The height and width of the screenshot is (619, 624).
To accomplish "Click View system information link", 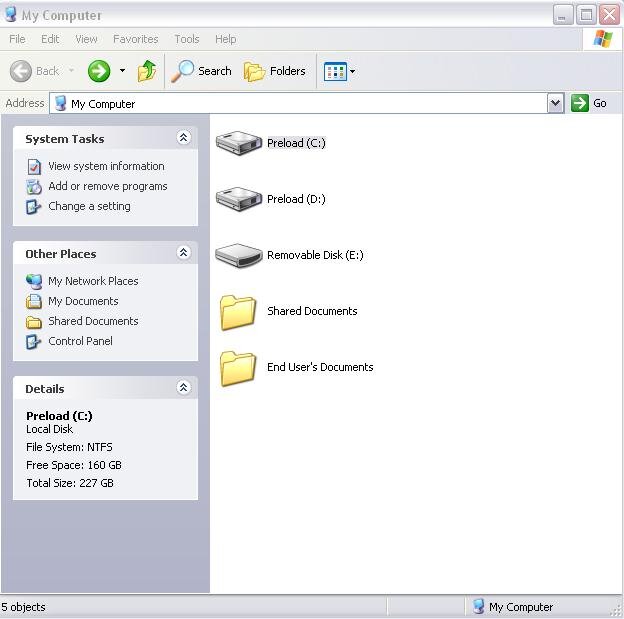I will 106,166.
